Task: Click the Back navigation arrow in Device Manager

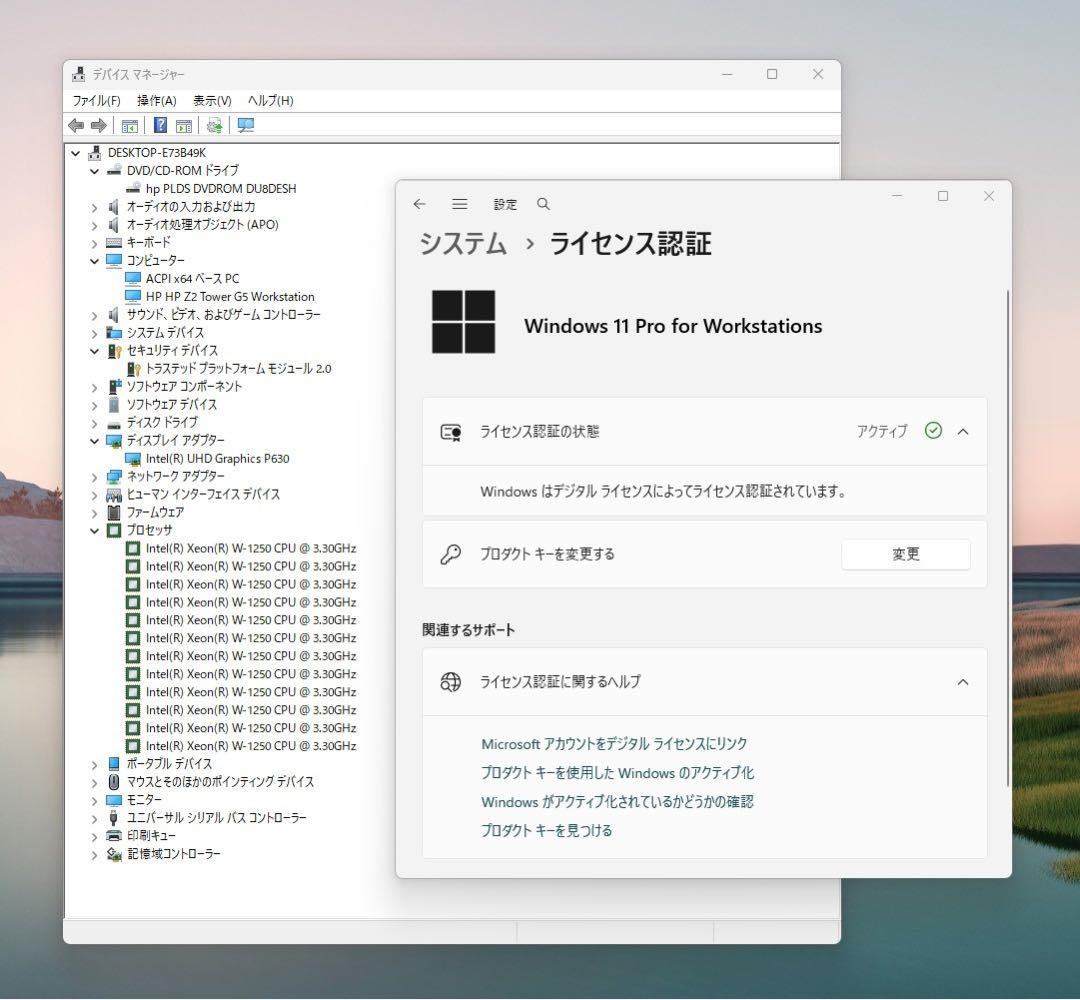Action: (78, 124)
